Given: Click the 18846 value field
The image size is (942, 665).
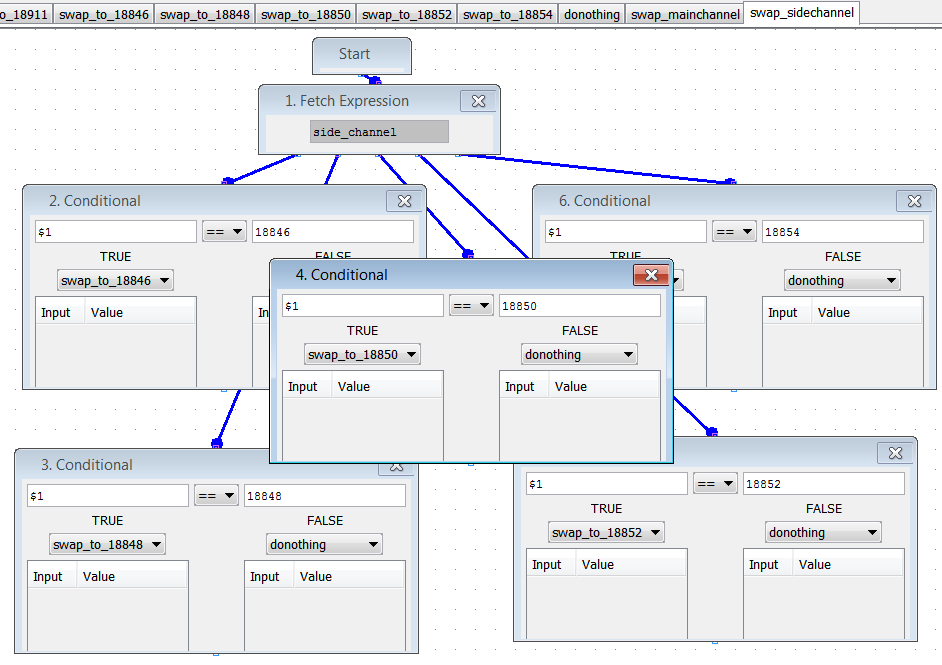Looking at the screenshot, I should click(333, 232).
